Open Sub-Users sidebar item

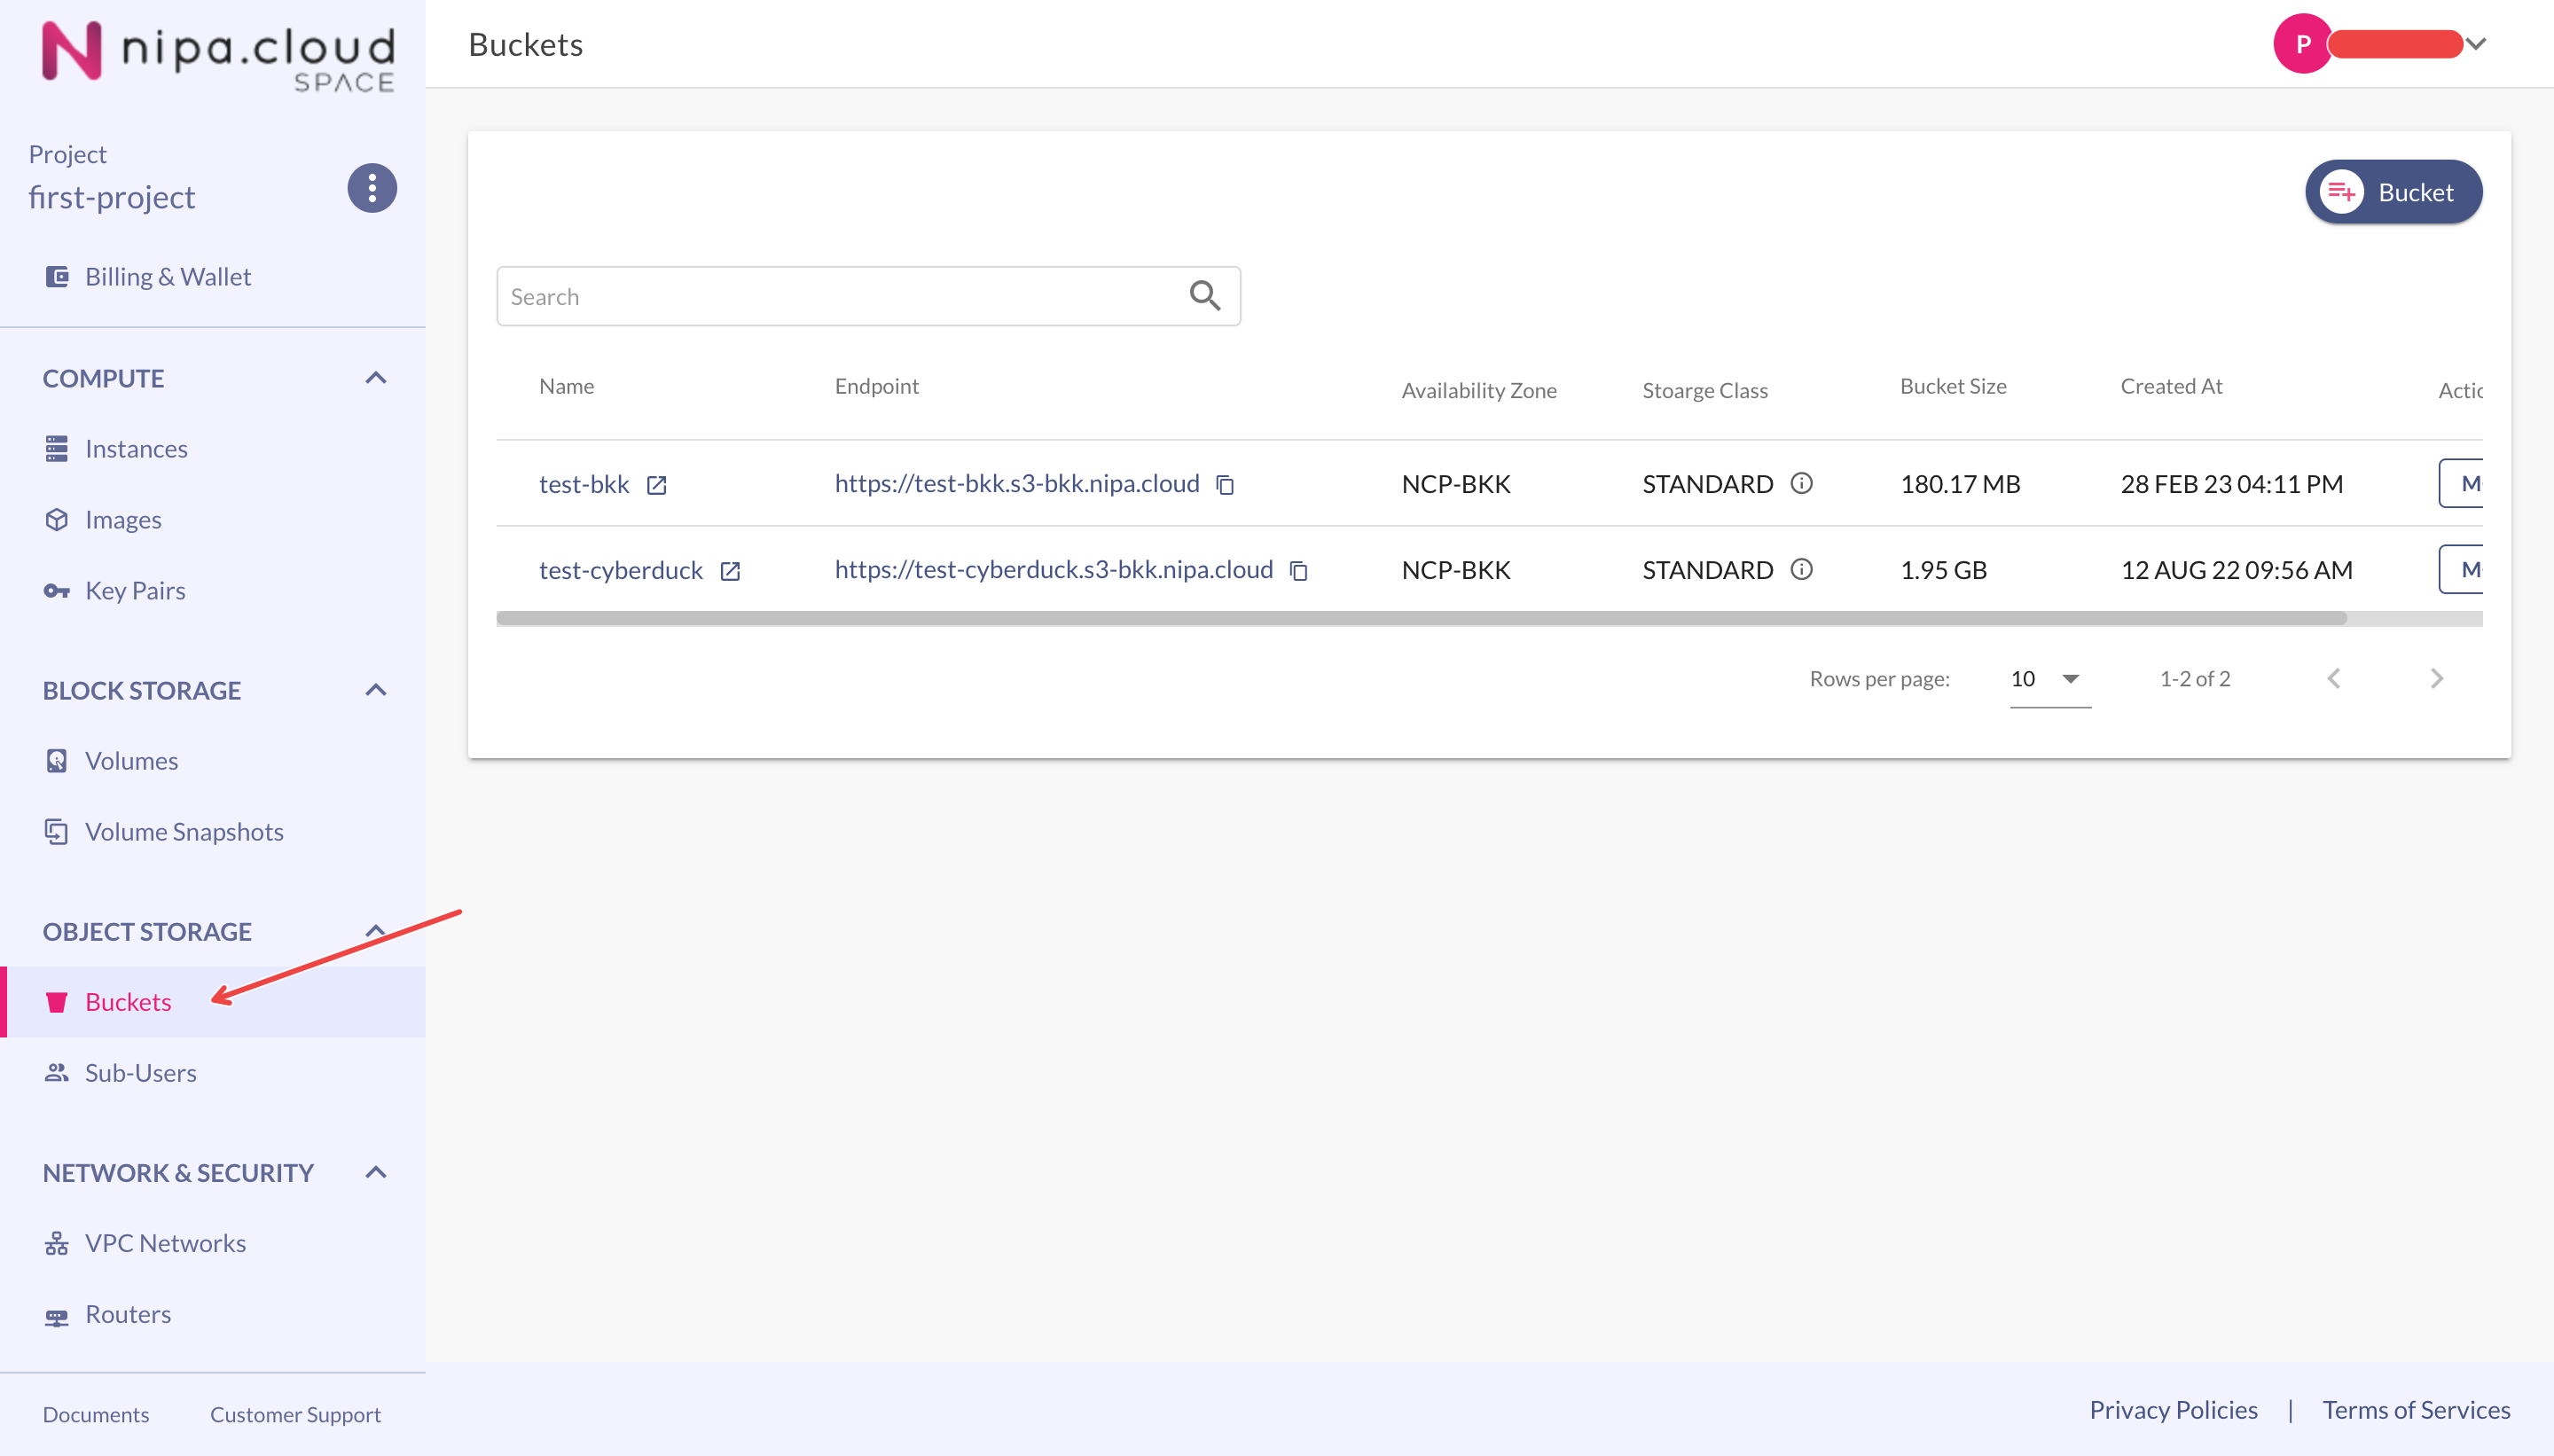point(140,1073)
